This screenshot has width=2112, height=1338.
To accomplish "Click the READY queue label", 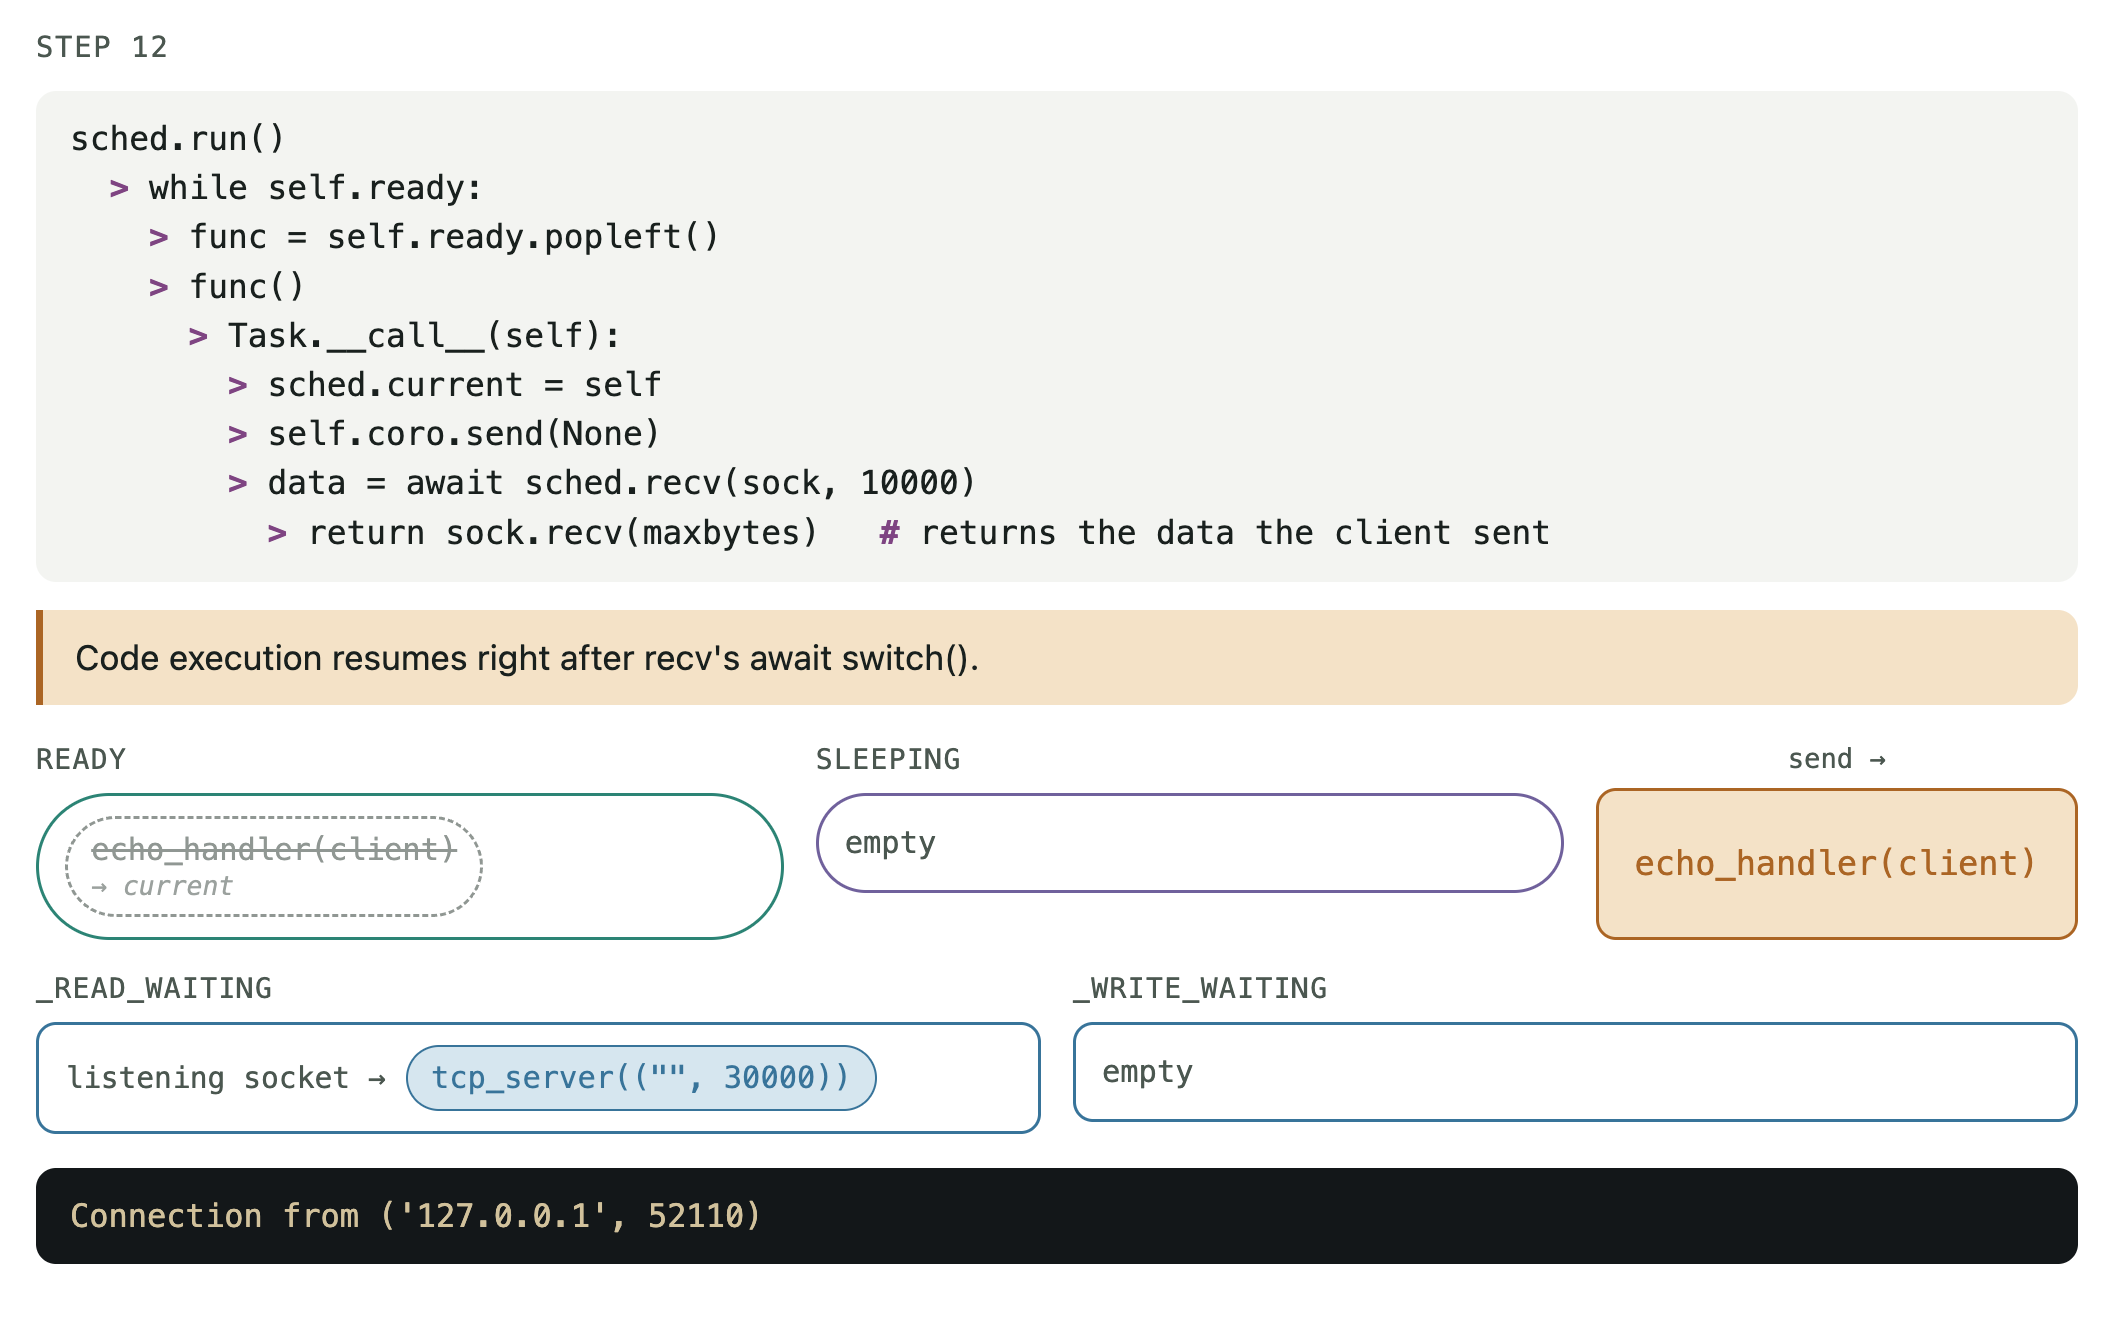I will coord(81,759).
